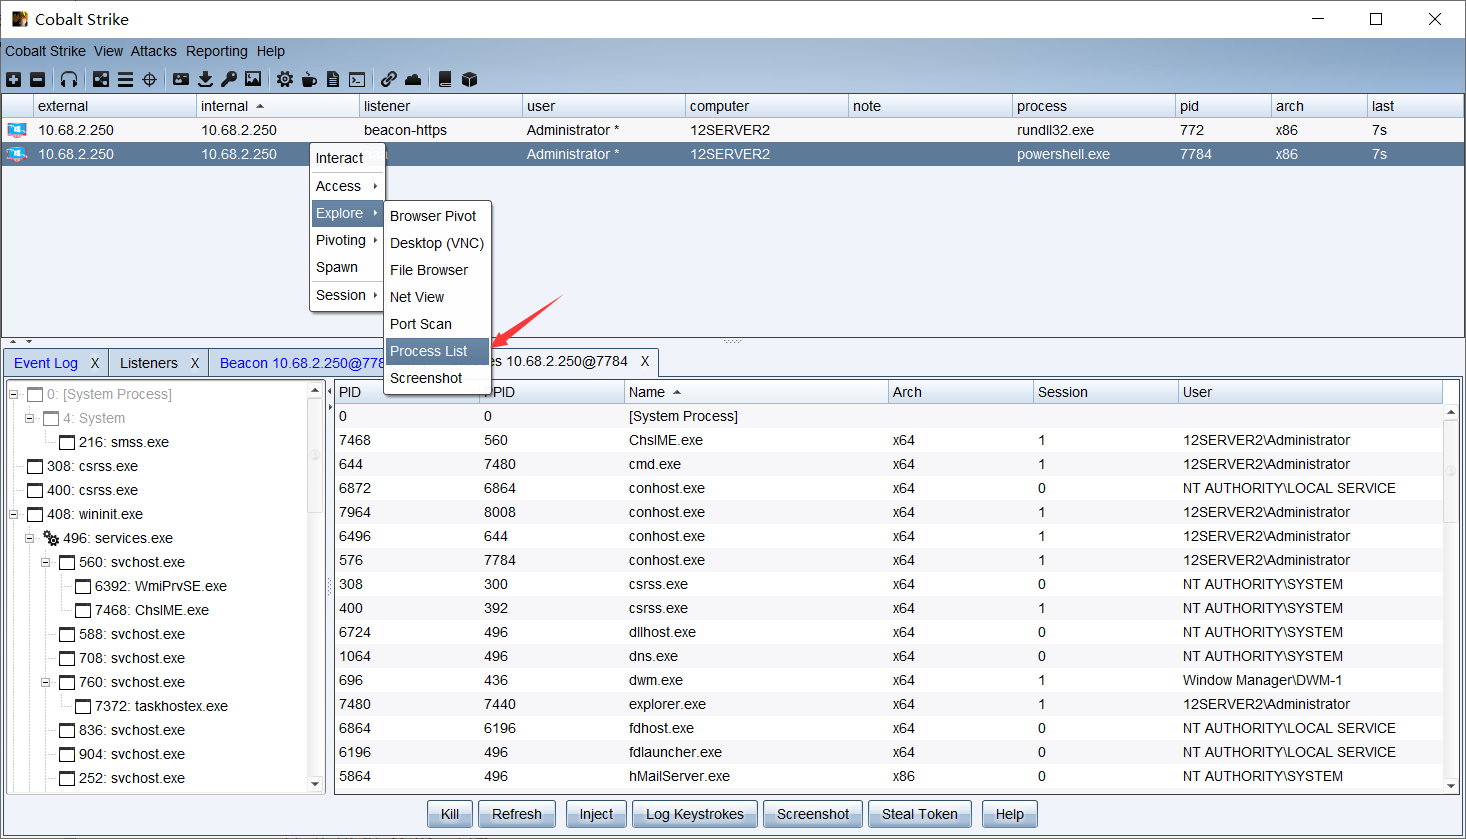Switch to the Beacon 10.68.2.250 tab

[x=302, y=363]
